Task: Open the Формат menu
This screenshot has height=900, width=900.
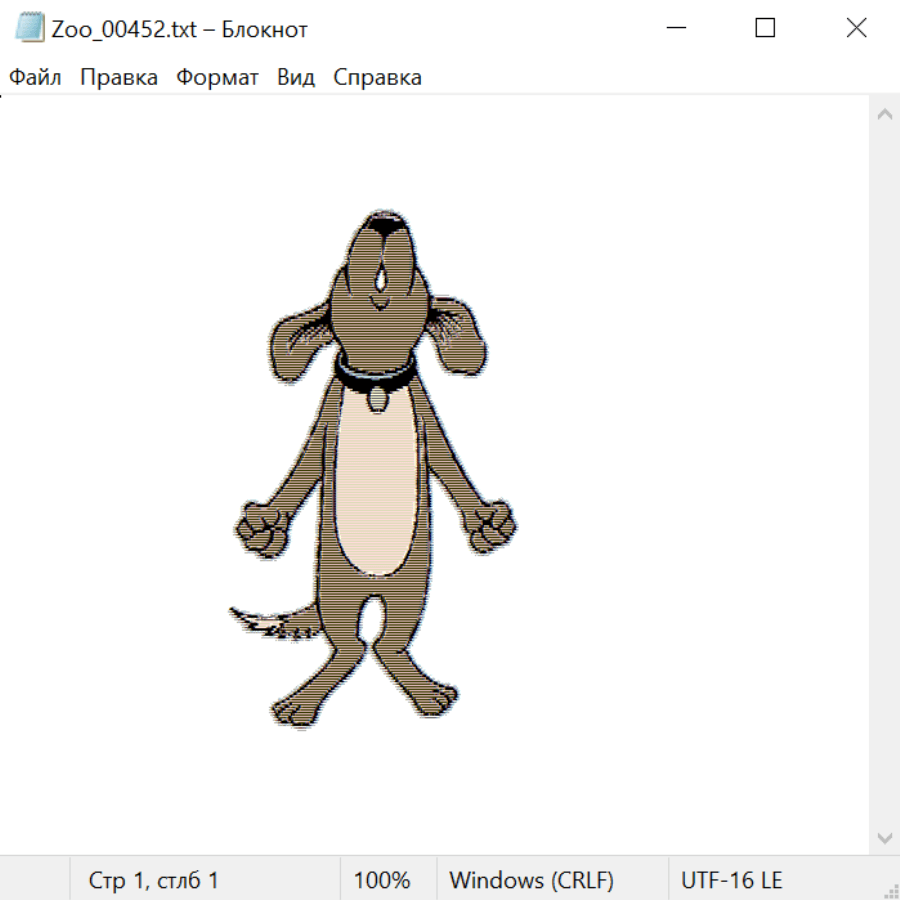Action: [x=217, y=78]
